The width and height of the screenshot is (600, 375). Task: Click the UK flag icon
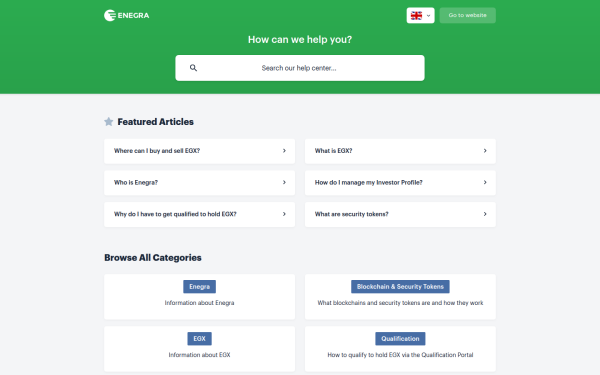coord(416,15)
